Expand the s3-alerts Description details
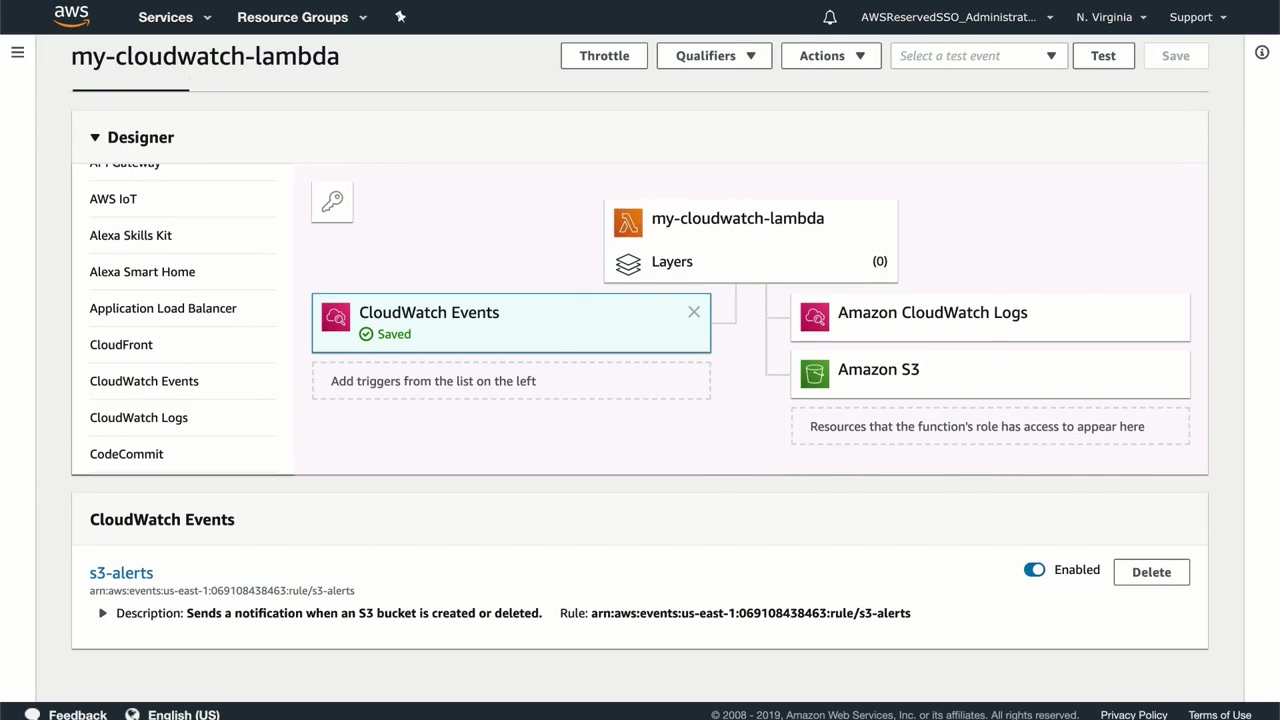This screenshot has height=720, width=1280. tap(102, 613)
